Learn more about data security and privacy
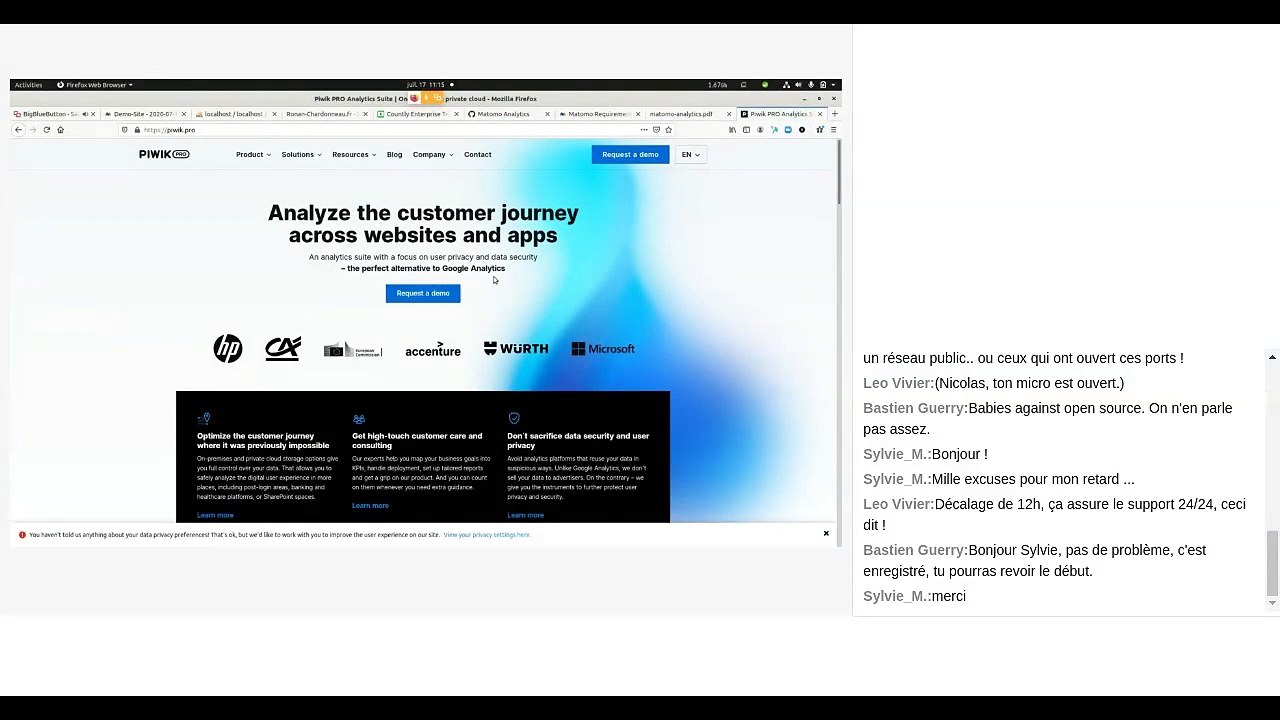1280x720 pixels. pyautogui.click(x=525, y=515)
